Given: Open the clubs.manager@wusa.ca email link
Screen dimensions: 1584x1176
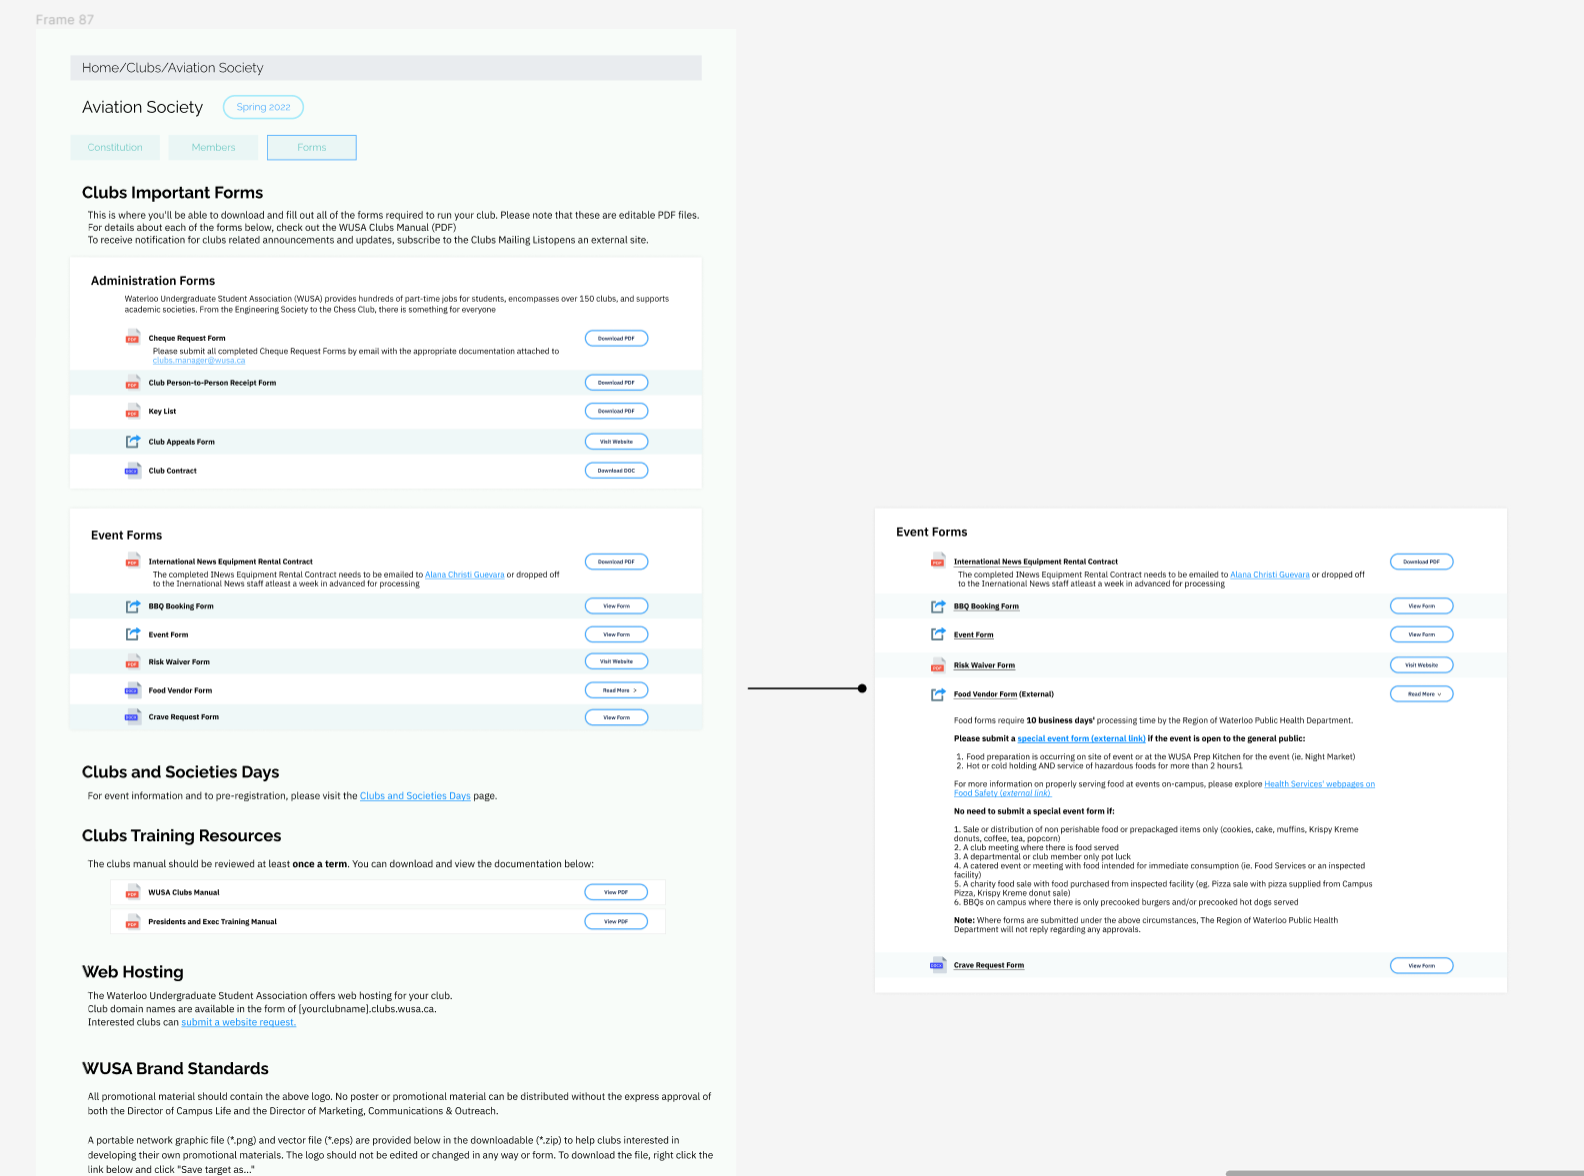Looking at the screenshot, I should click(x=199, y=360).
